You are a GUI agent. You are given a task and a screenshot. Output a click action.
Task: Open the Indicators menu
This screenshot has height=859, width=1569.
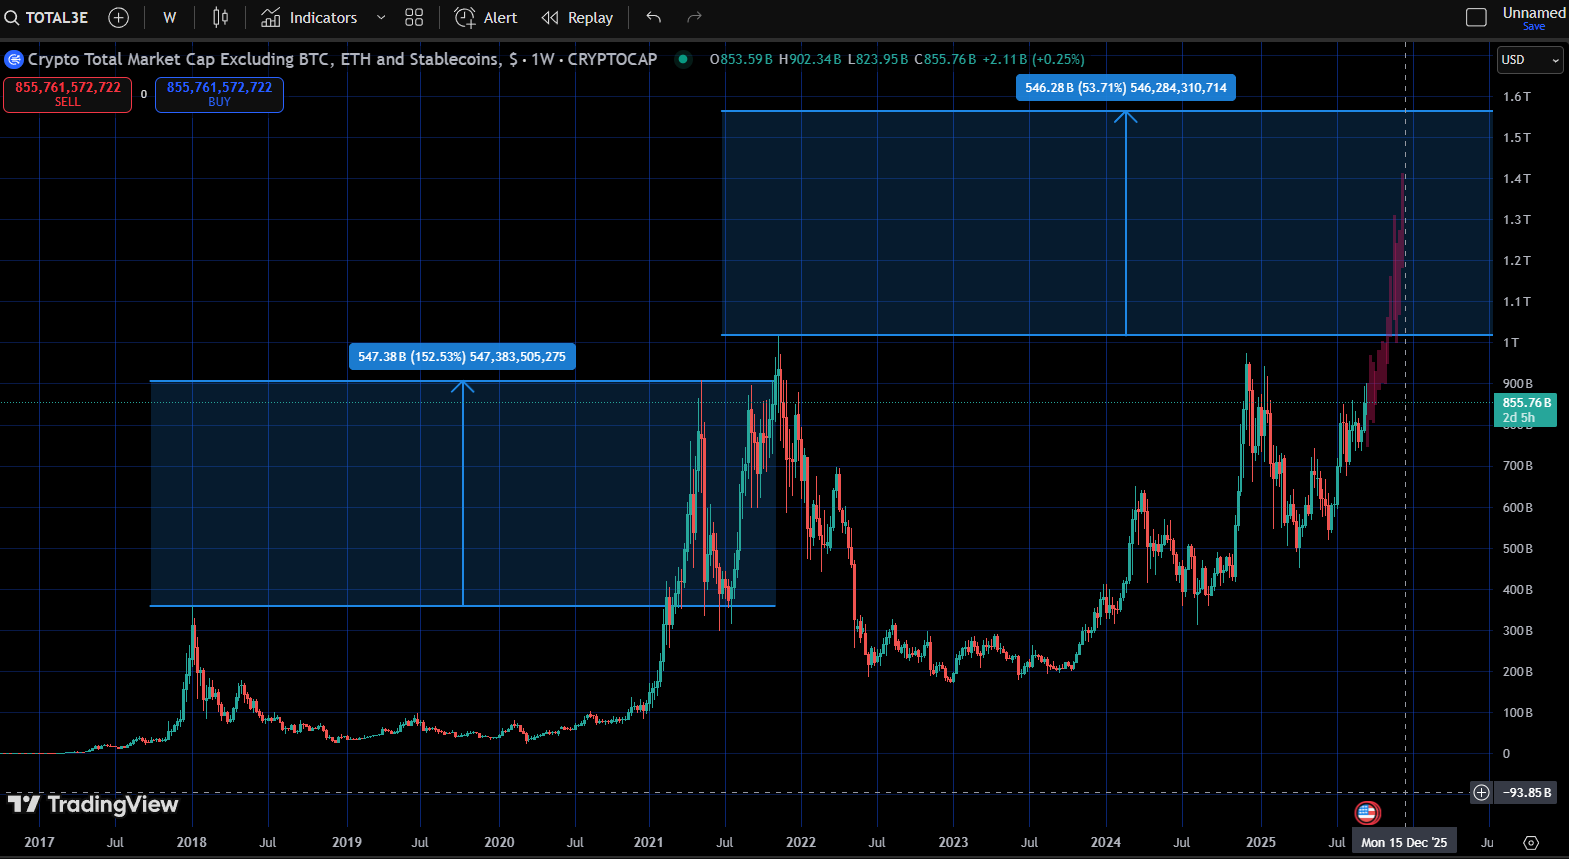point(309,18)
